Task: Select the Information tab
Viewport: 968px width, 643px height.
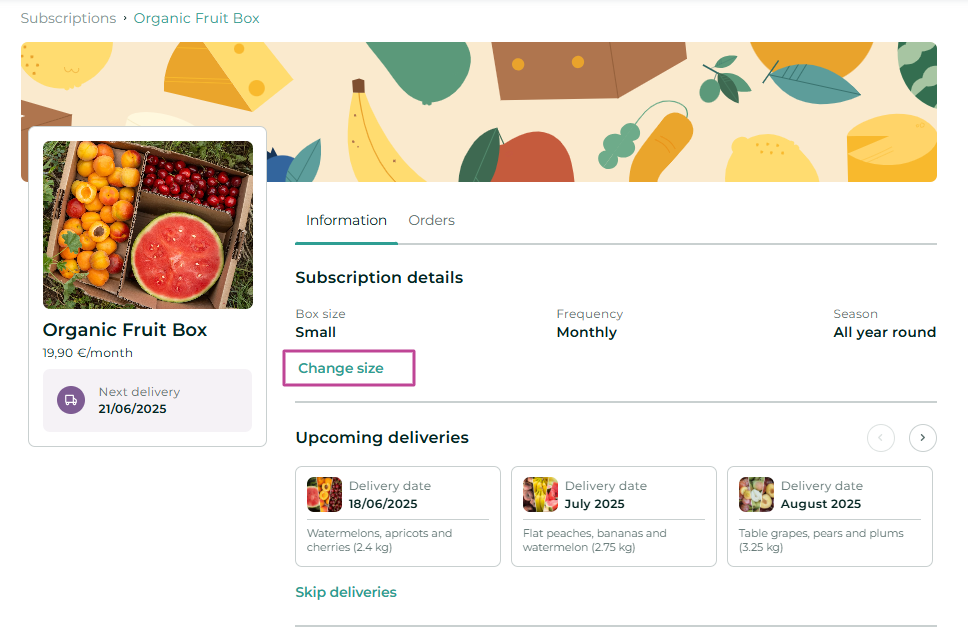Action: [x=346, y=220]
